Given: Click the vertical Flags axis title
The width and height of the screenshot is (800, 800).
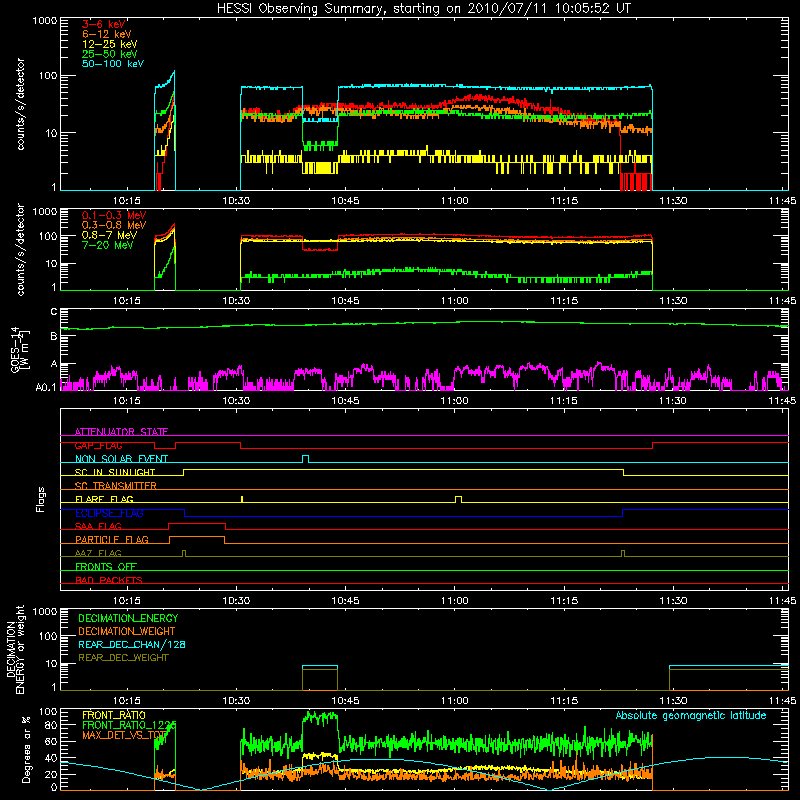Looking at the screenshot, I should (x=41, y=499).
